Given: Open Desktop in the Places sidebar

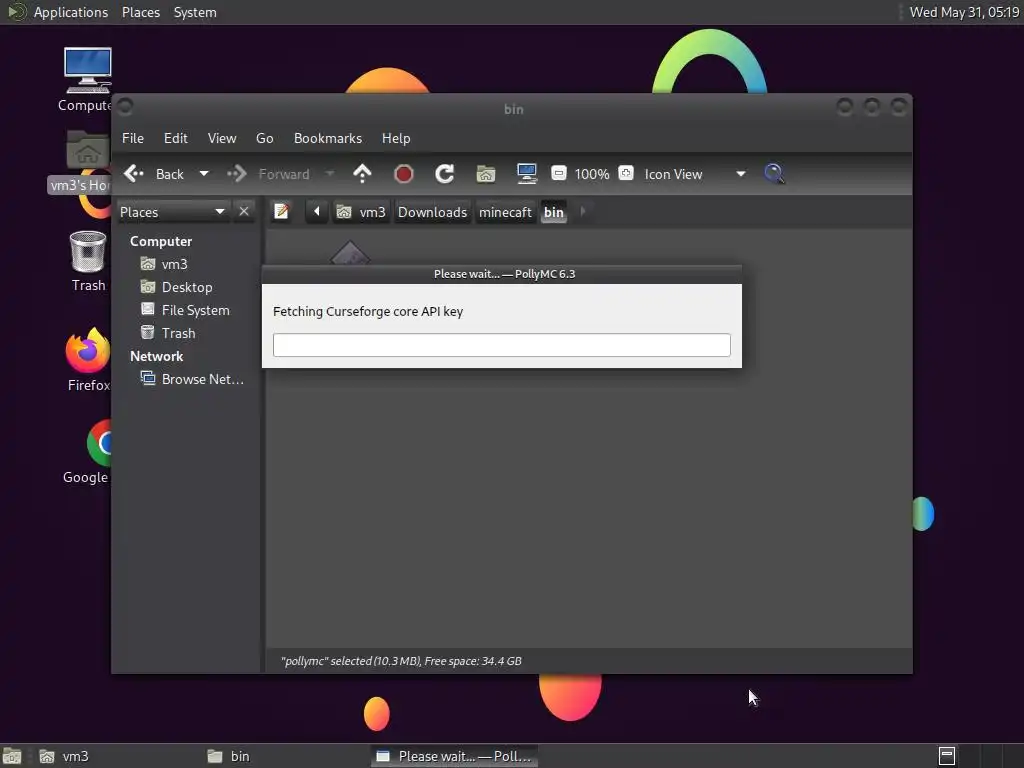Looking at the screenshot, I should pos(176,287).
